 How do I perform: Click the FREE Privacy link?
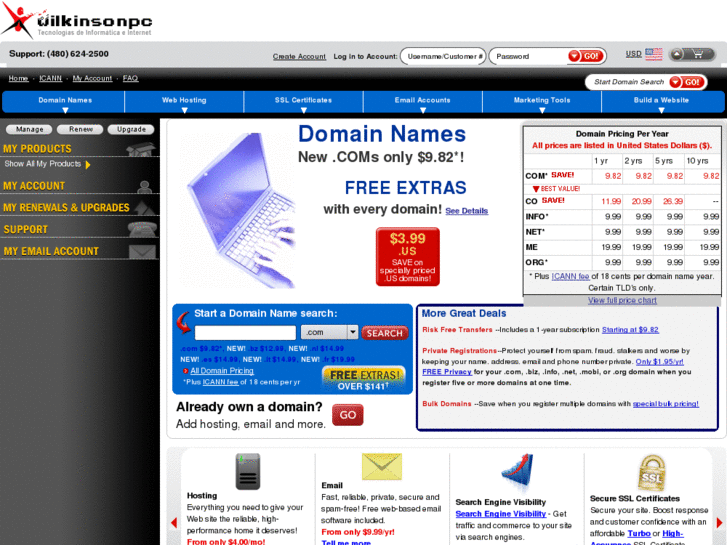pyautogui.click(x=447, y=372)
